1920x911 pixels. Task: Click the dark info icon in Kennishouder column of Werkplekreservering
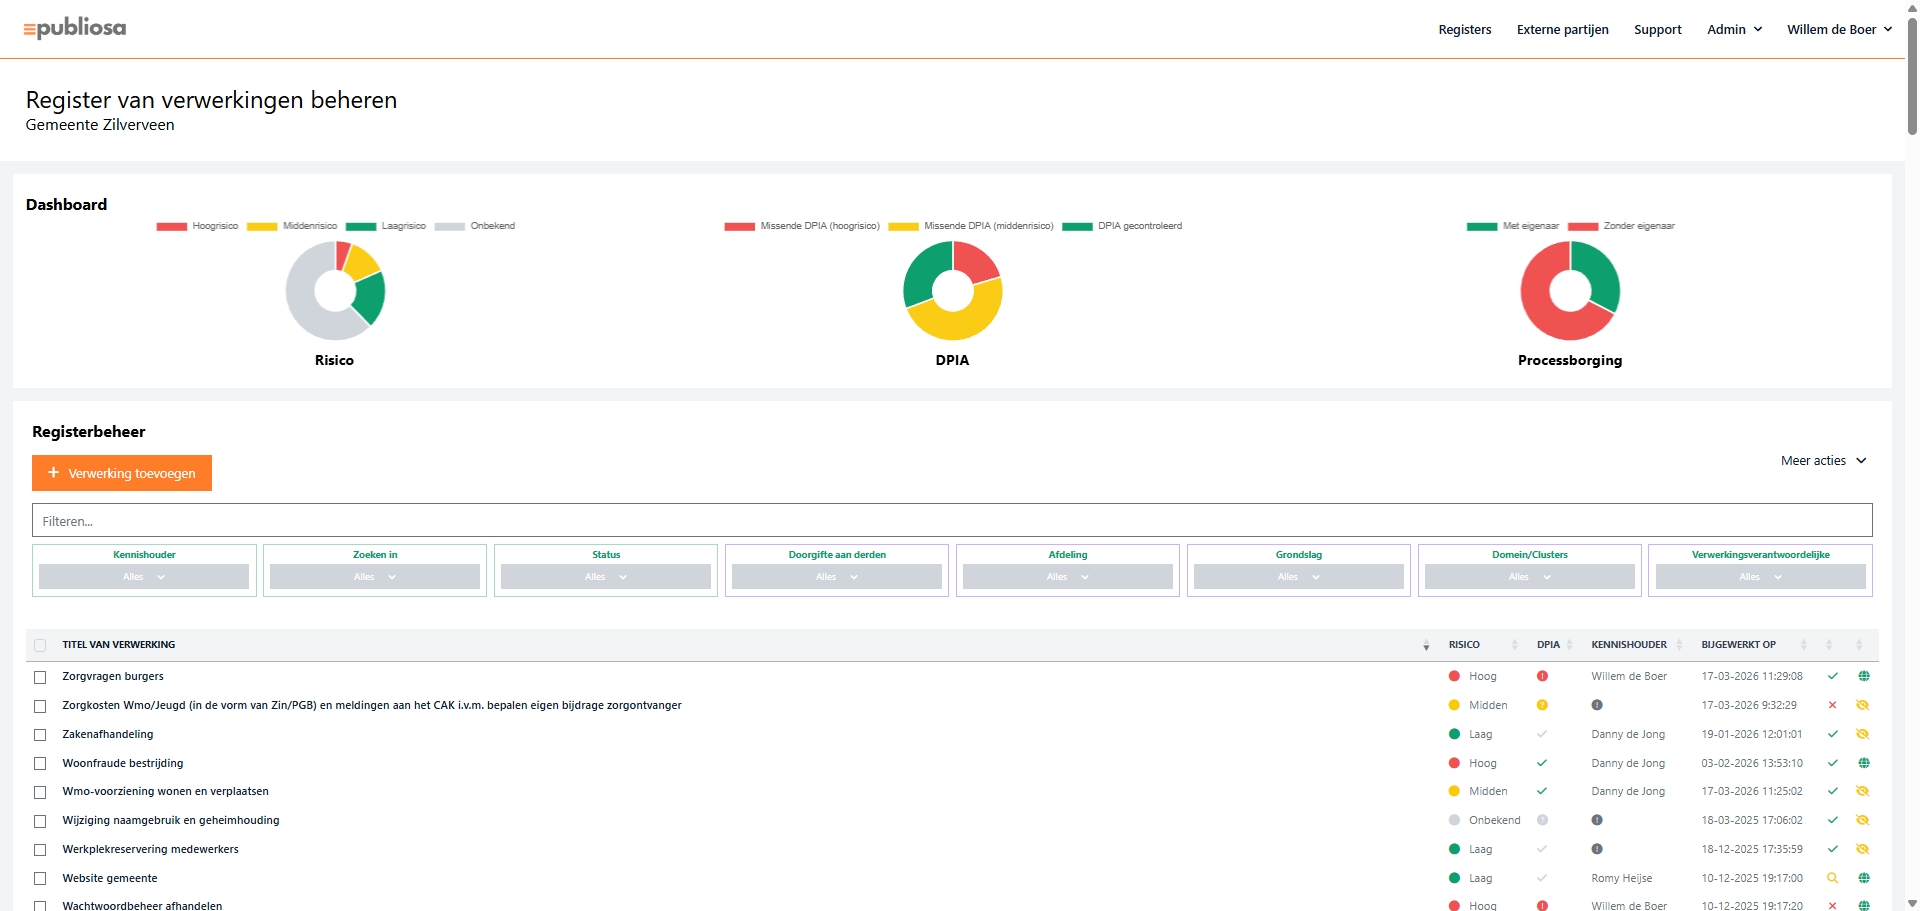[1597, 849]
